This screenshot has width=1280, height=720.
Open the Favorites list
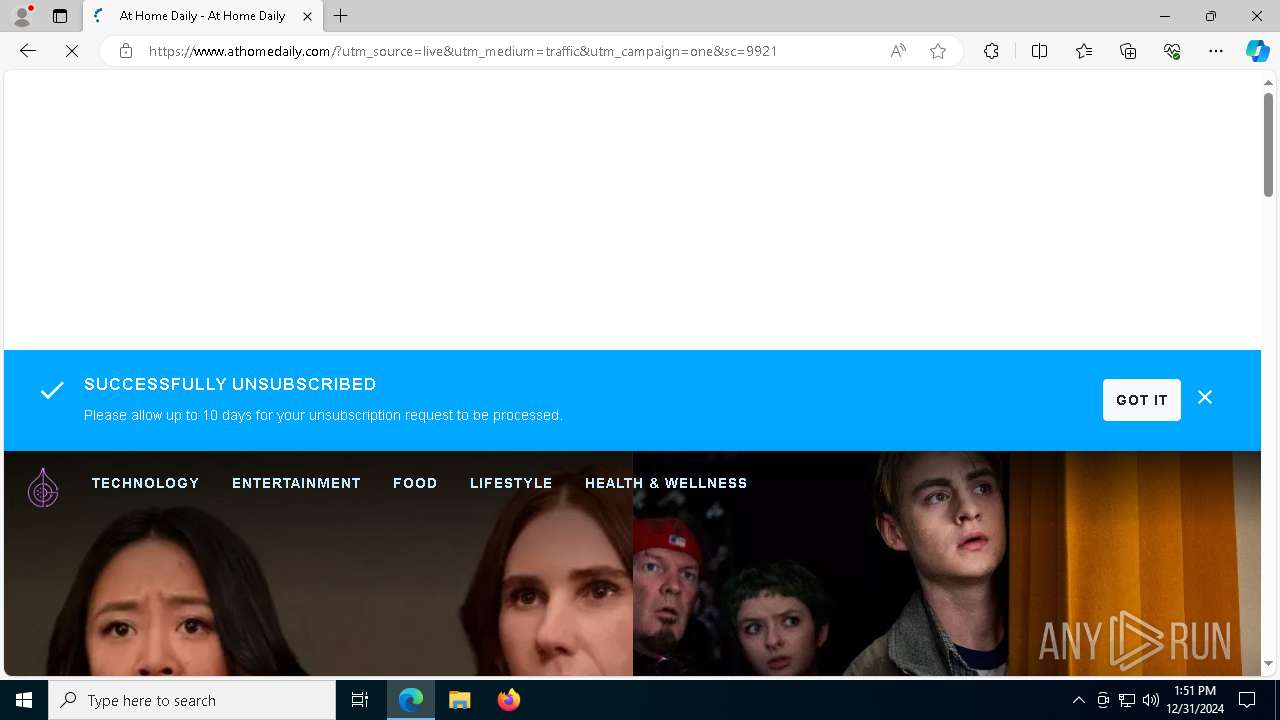(1084, 51)
